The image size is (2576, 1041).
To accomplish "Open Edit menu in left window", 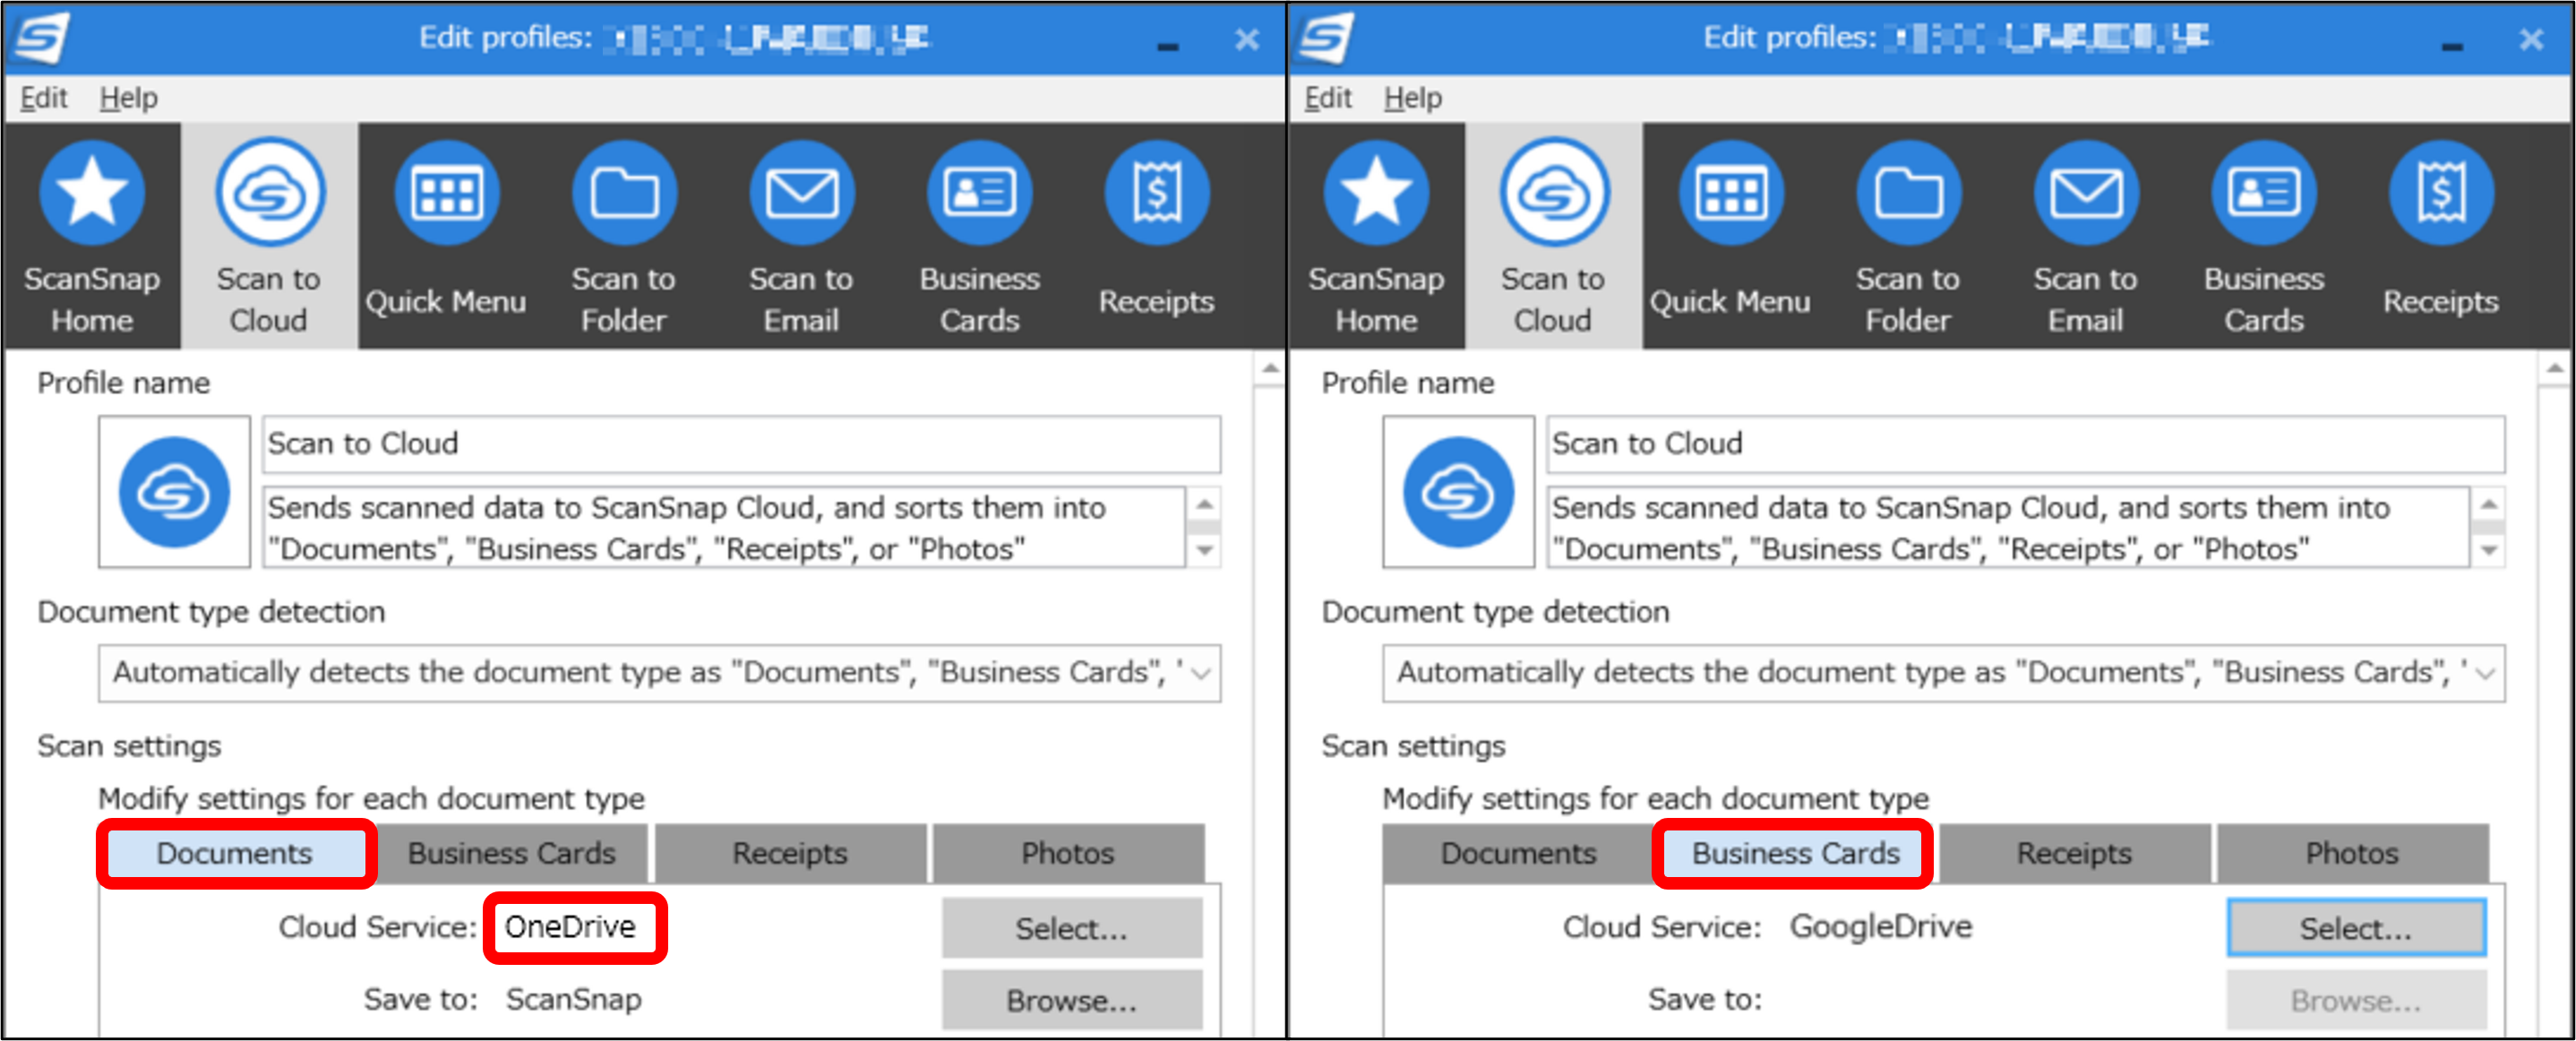I will coord(44,98).
